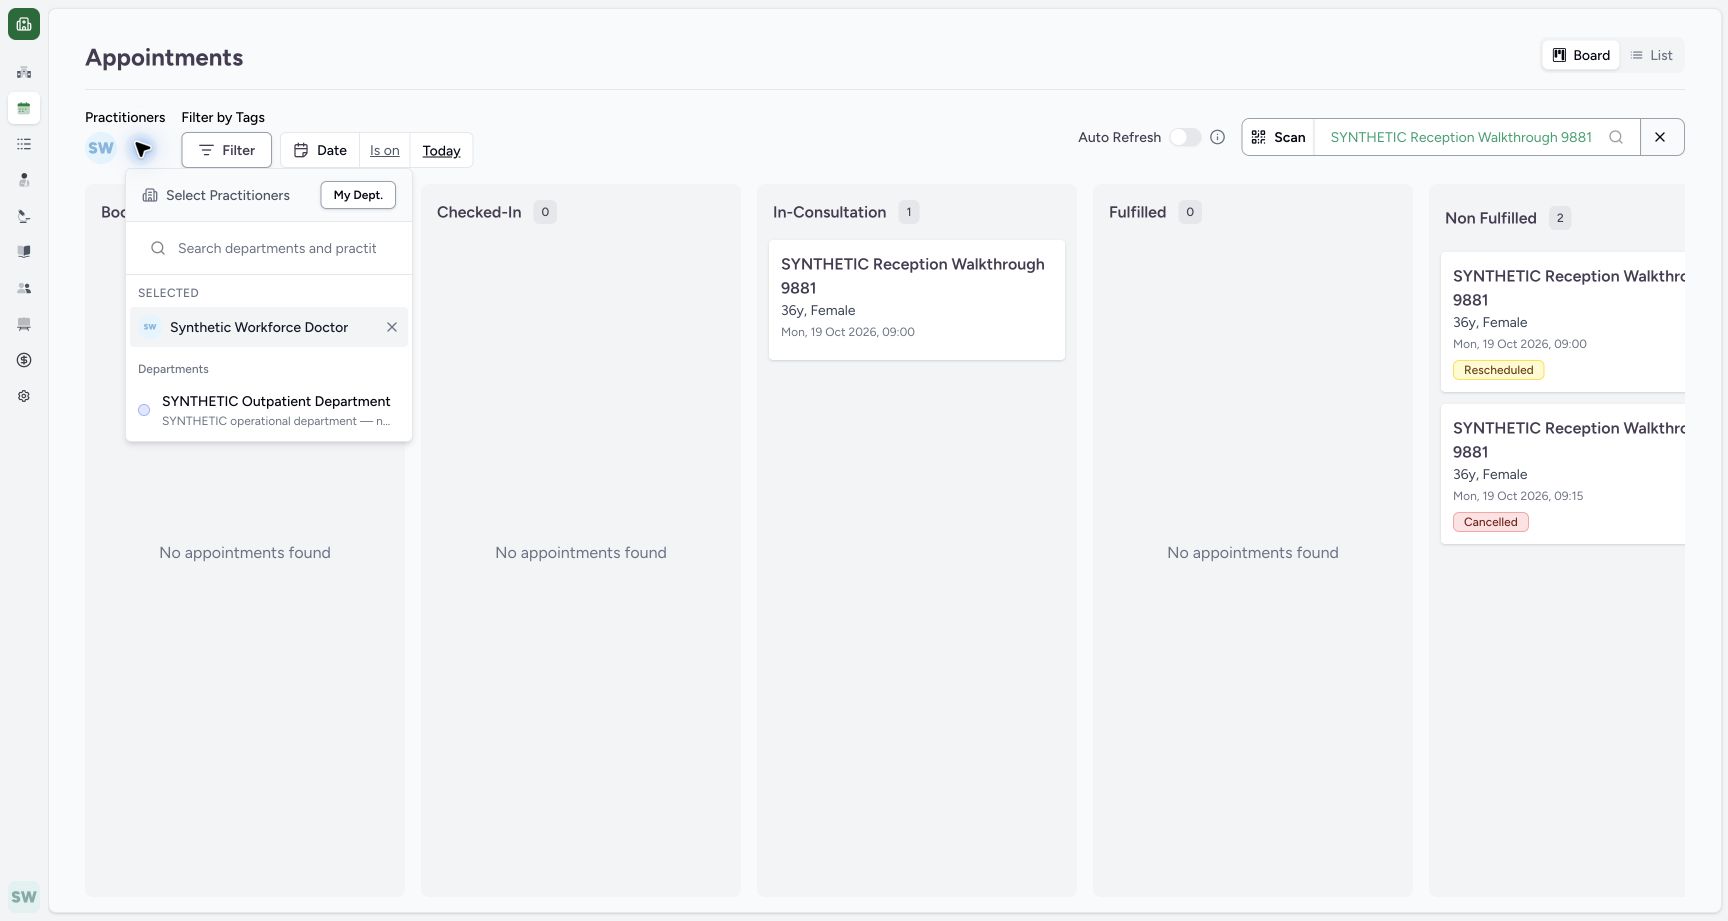Click the Auto Refresh info icon
This screenshot has height=921, width=1728.
(1217, 137)
